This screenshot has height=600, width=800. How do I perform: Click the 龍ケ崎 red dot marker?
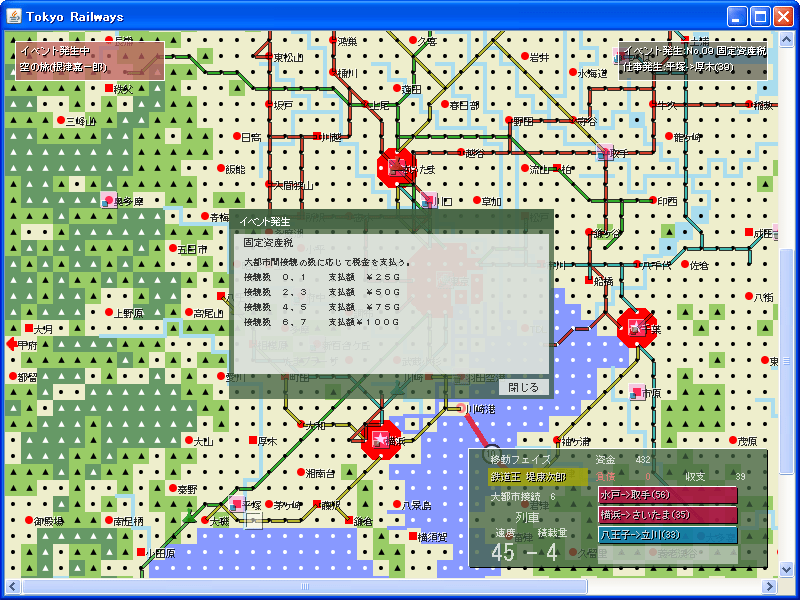668,136
